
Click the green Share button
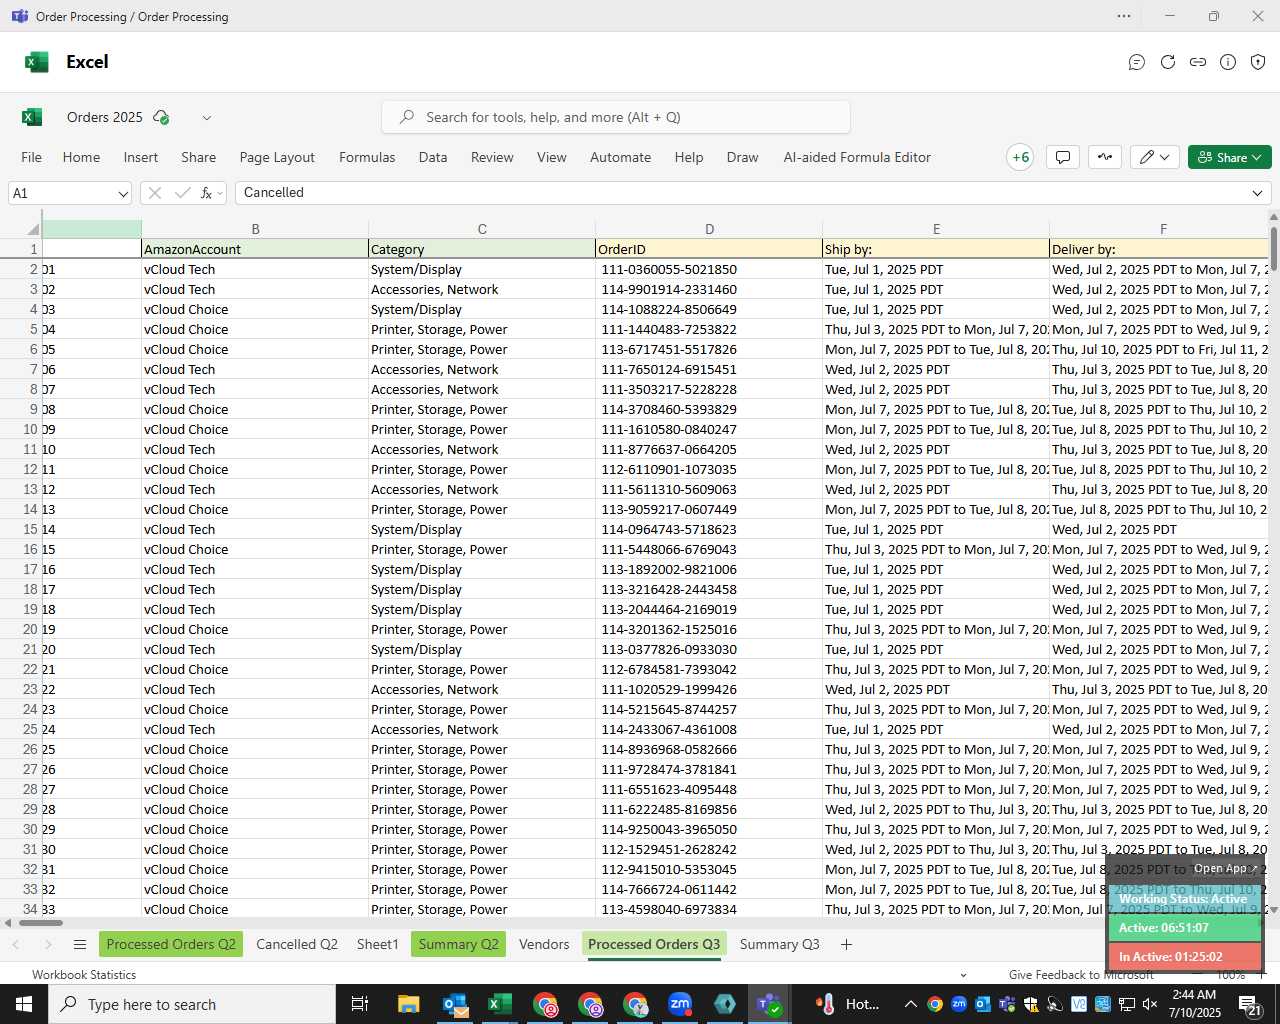[1230, 157]
